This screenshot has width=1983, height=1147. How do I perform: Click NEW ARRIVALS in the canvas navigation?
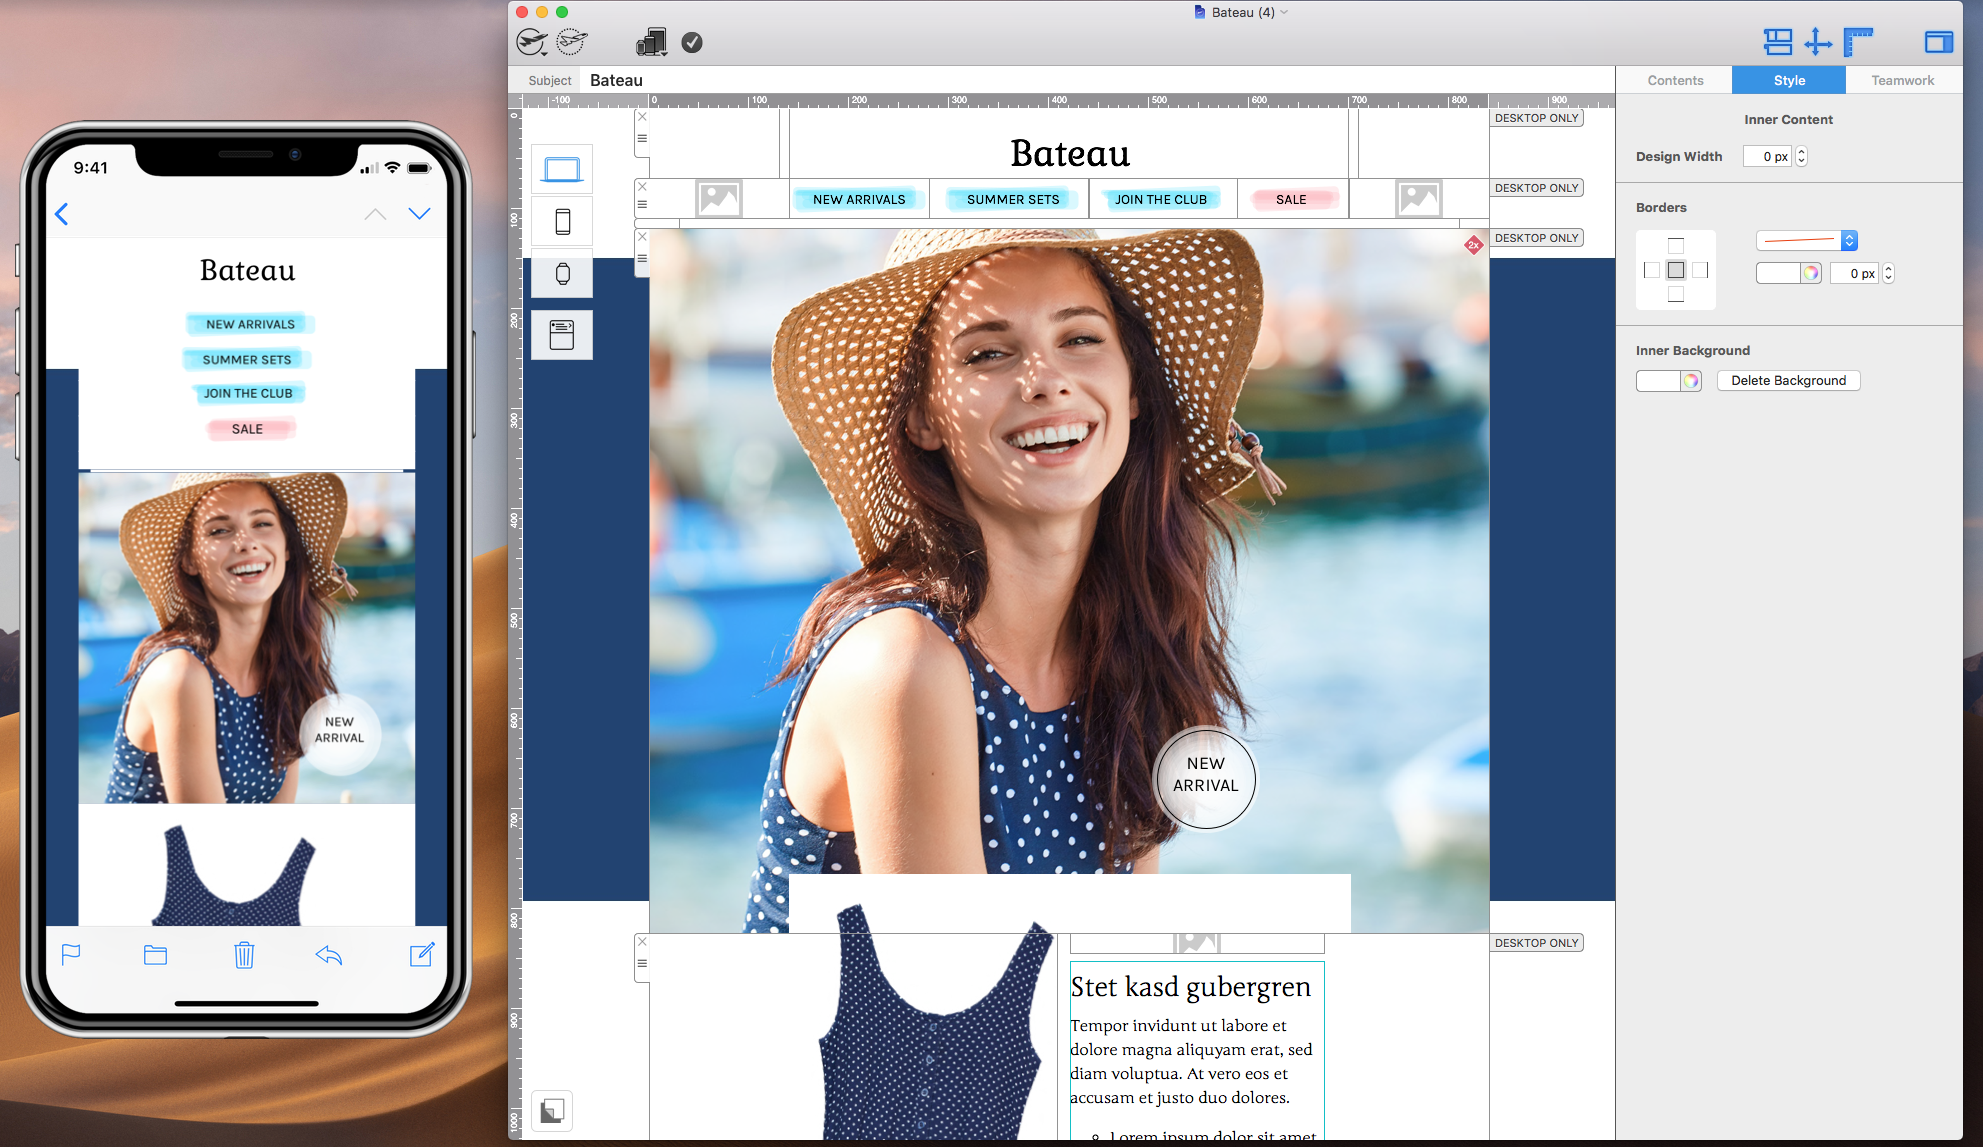click(859, 199)
